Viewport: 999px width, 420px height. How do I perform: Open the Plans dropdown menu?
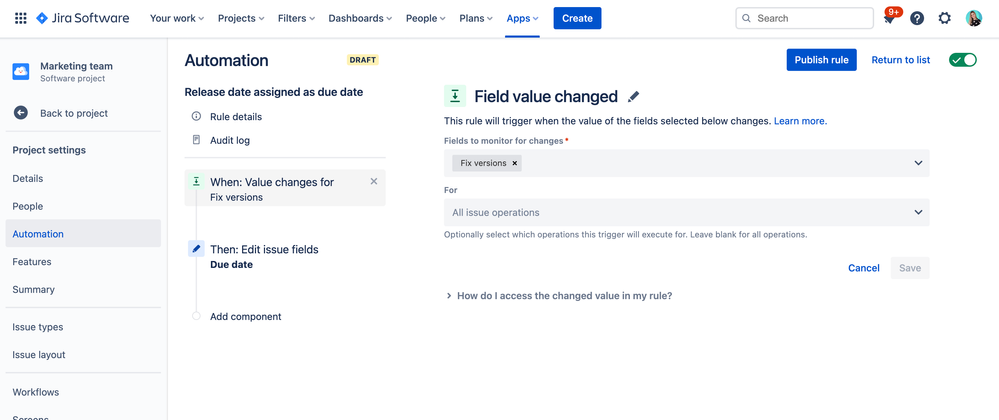click(476, 18)
